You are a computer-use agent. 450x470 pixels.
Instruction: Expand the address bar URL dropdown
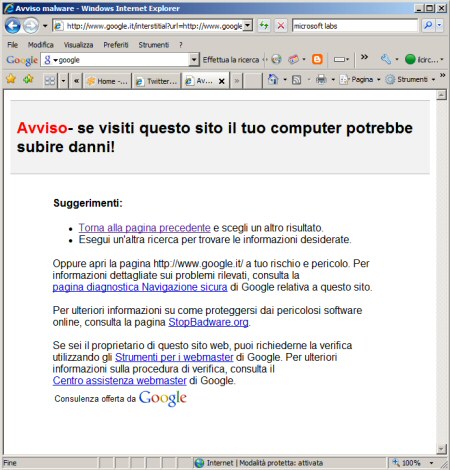click(248, 25)
